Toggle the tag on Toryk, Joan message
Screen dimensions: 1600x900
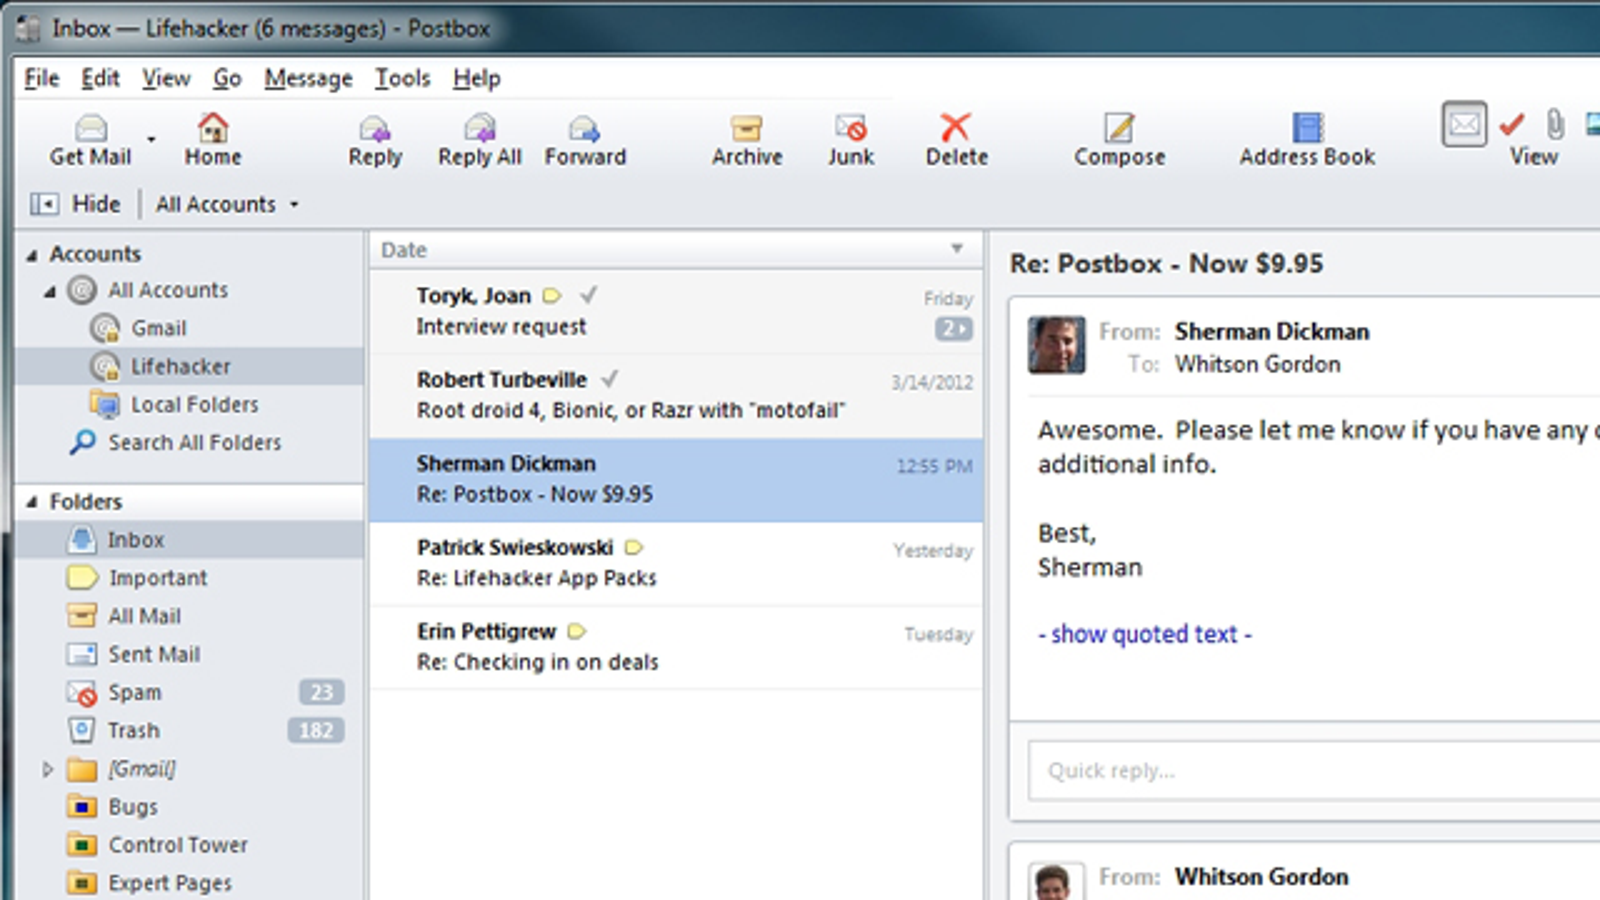click(552, 296)
